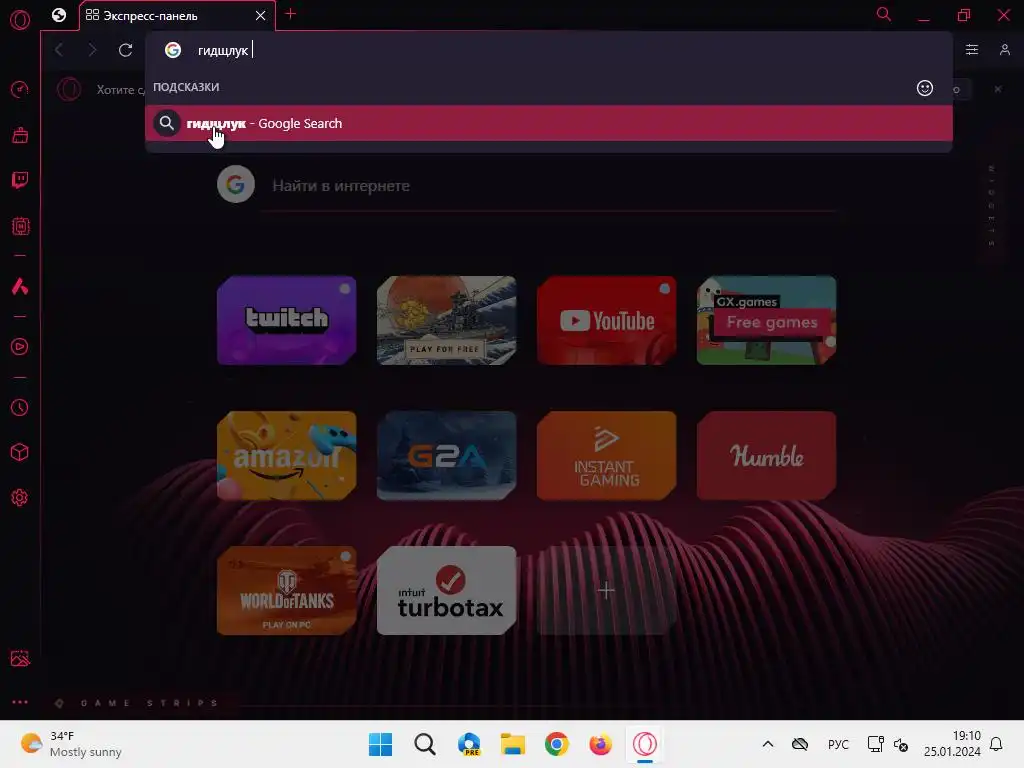Screen dimensions: 1024x768
Task: Launch File Explorer from taskbar
Action: 513,744
